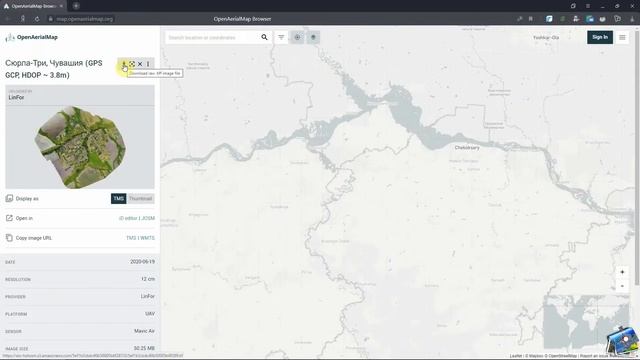Image resolution: width=640 pixels, height=360 pixels.
Task: Click the Display as icon
Action: (x=9, y=198)
